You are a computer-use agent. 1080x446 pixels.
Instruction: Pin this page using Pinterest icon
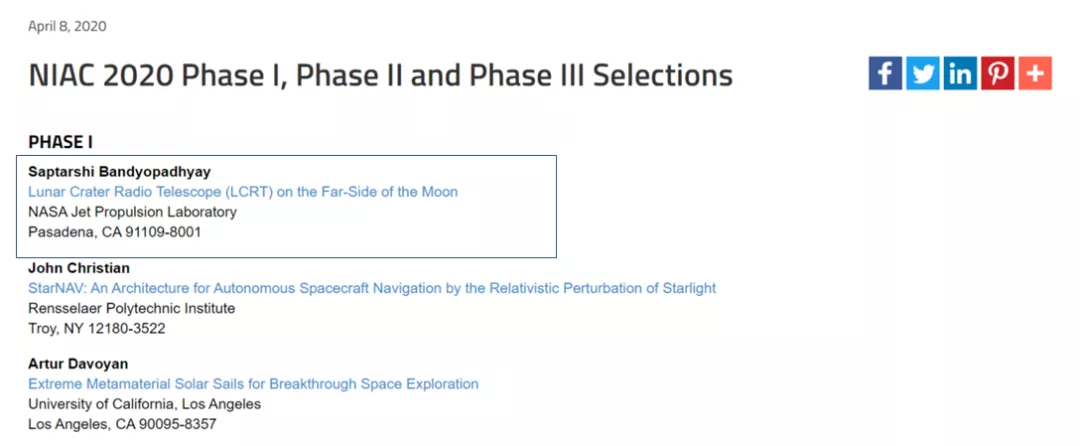click(997, 74)
